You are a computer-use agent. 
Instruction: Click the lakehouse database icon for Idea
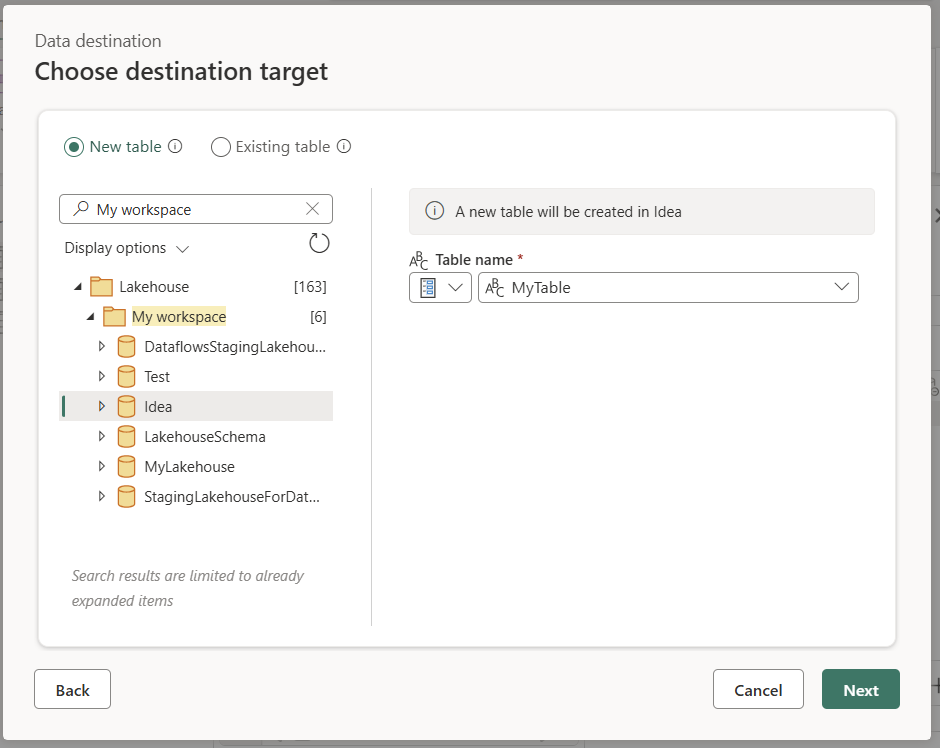point(126,406)
